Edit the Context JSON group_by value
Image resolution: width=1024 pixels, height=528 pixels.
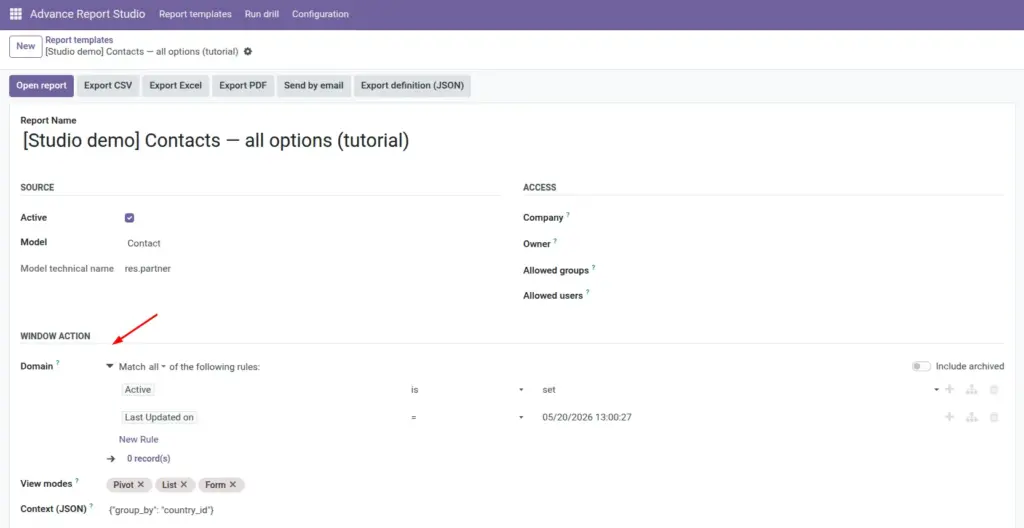(161, 509)
